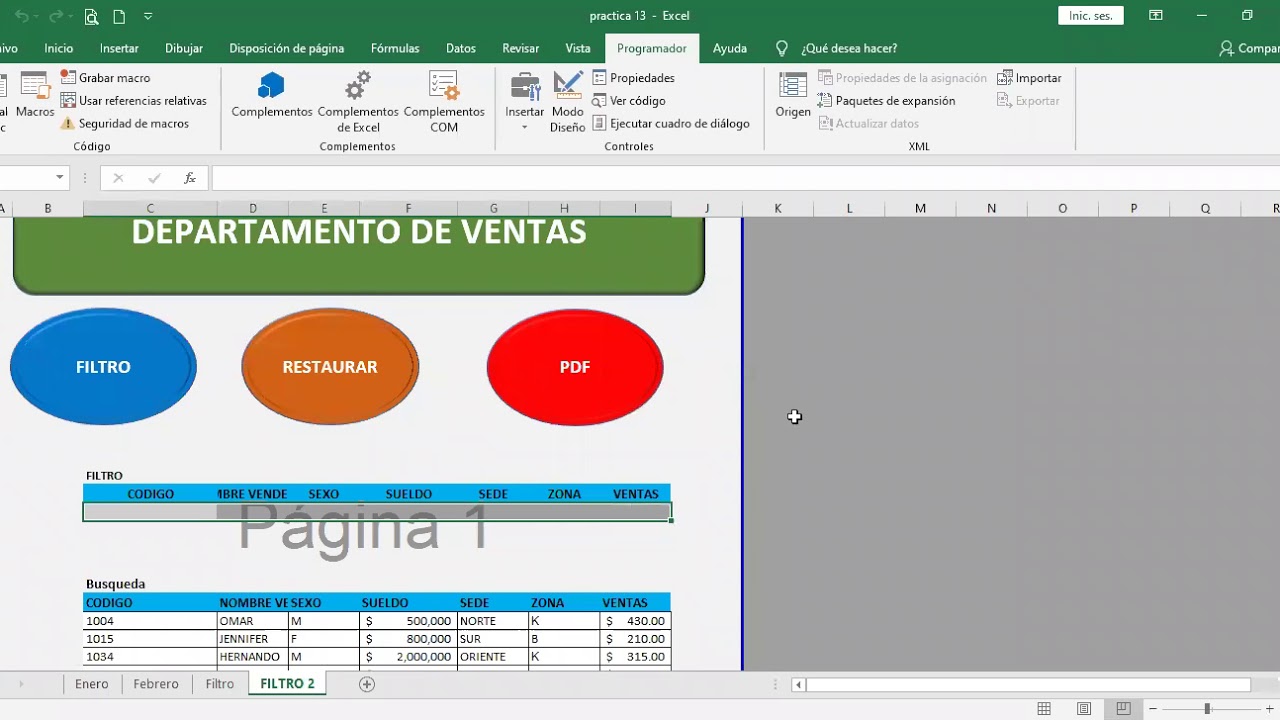Expand the Name Box dropdown arrow

click(60, 178)
